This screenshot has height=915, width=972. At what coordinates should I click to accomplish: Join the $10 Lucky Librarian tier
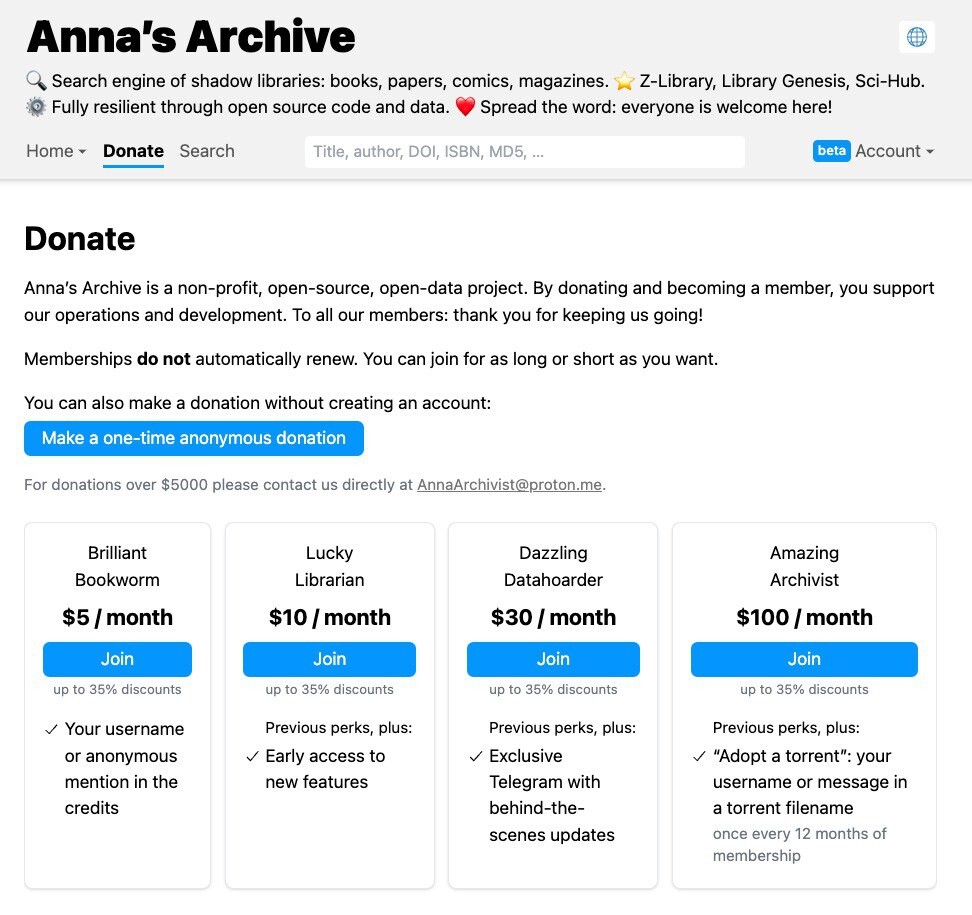click(x=329, y=659)
